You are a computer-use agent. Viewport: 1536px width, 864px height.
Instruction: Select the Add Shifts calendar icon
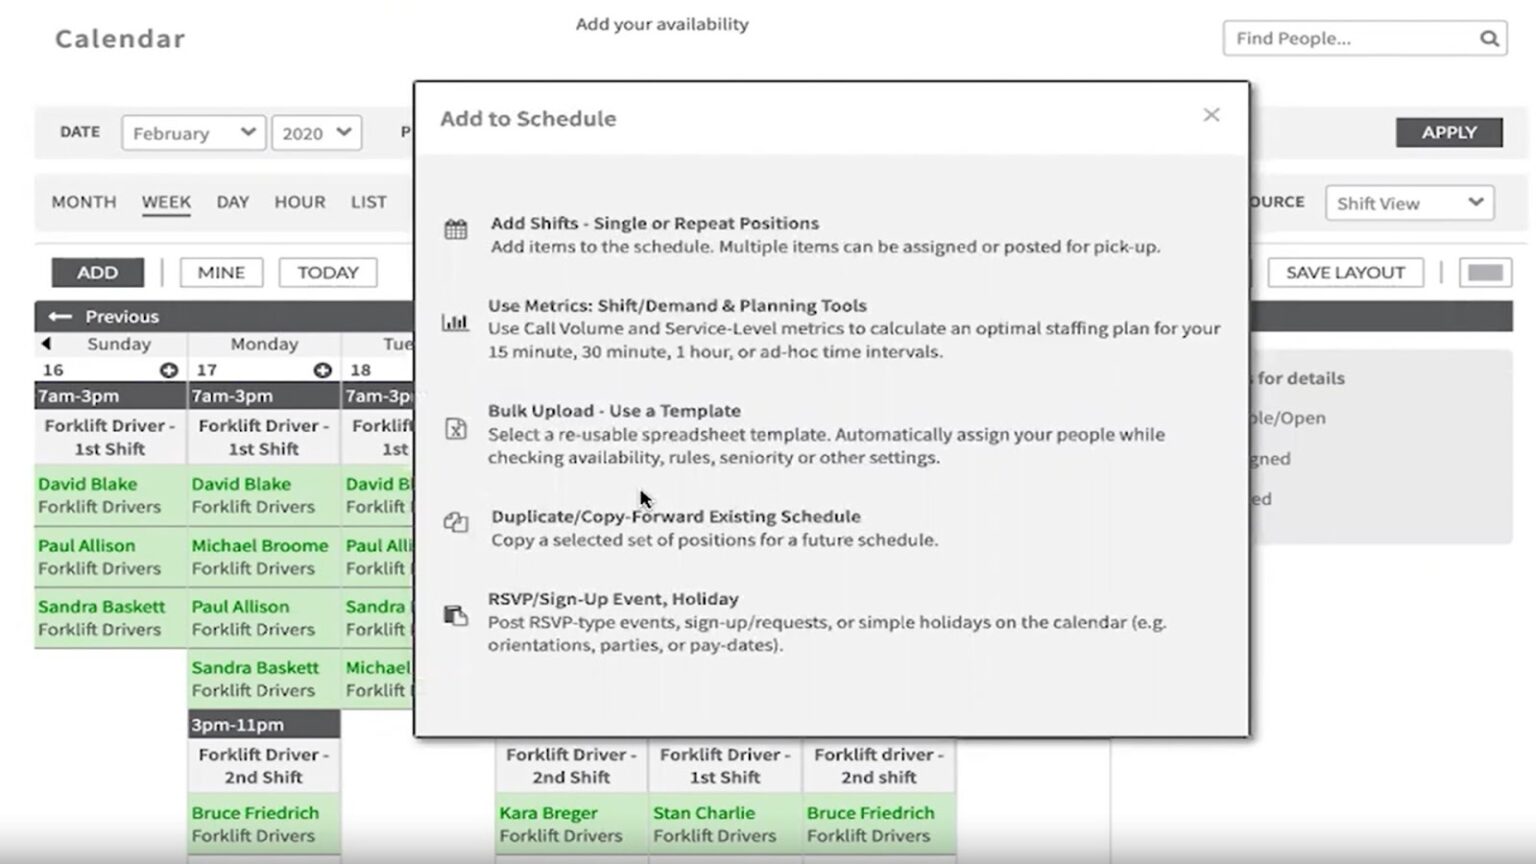click(456, 228)
